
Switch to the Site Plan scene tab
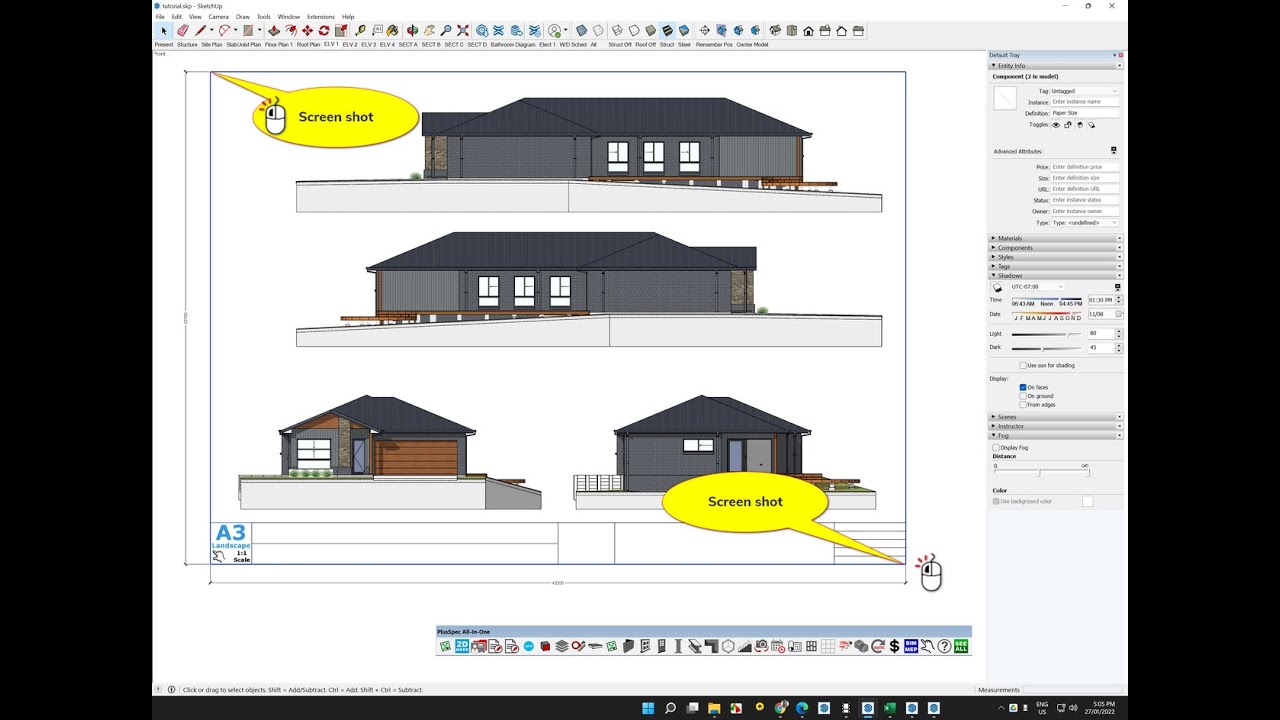[212, 44]
